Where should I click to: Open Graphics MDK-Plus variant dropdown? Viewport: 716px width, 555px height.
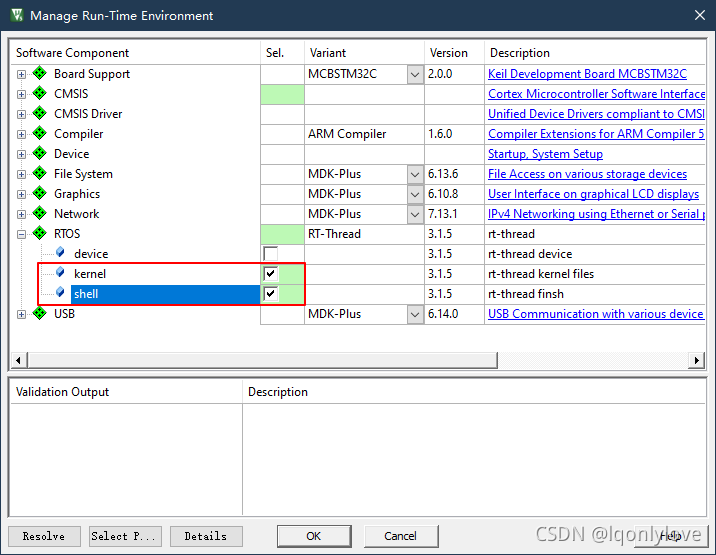pyautogui.click(x=415, y=194)
